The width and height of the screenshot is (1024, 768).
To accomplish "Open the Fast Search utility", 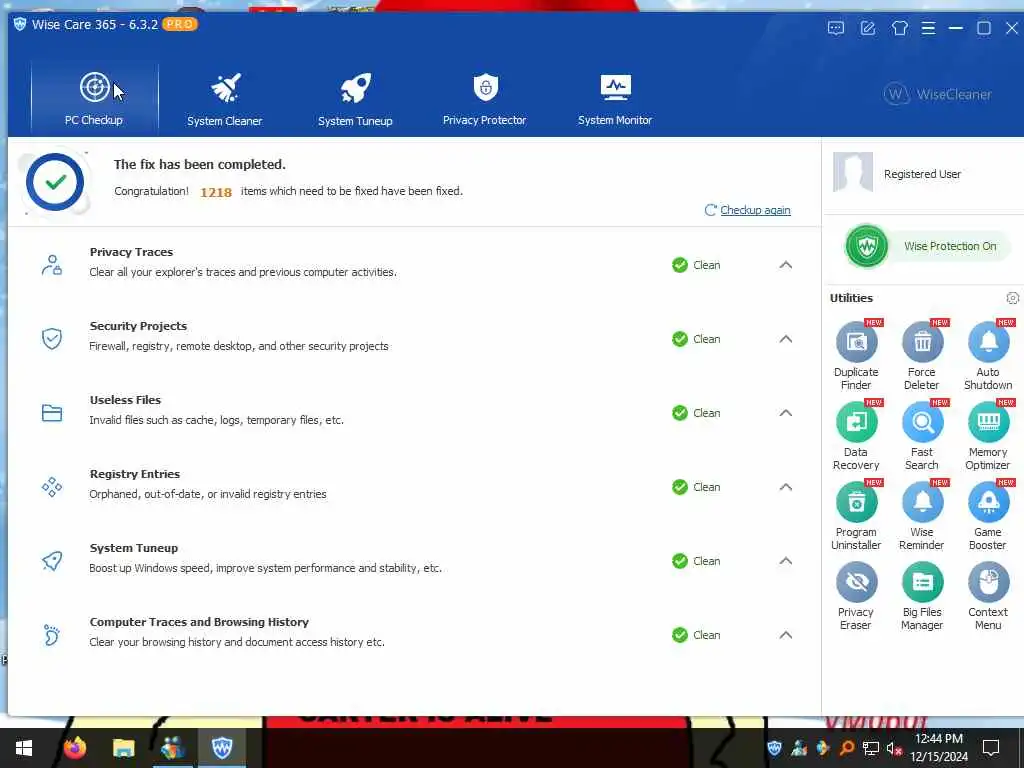I will (922, 436).
